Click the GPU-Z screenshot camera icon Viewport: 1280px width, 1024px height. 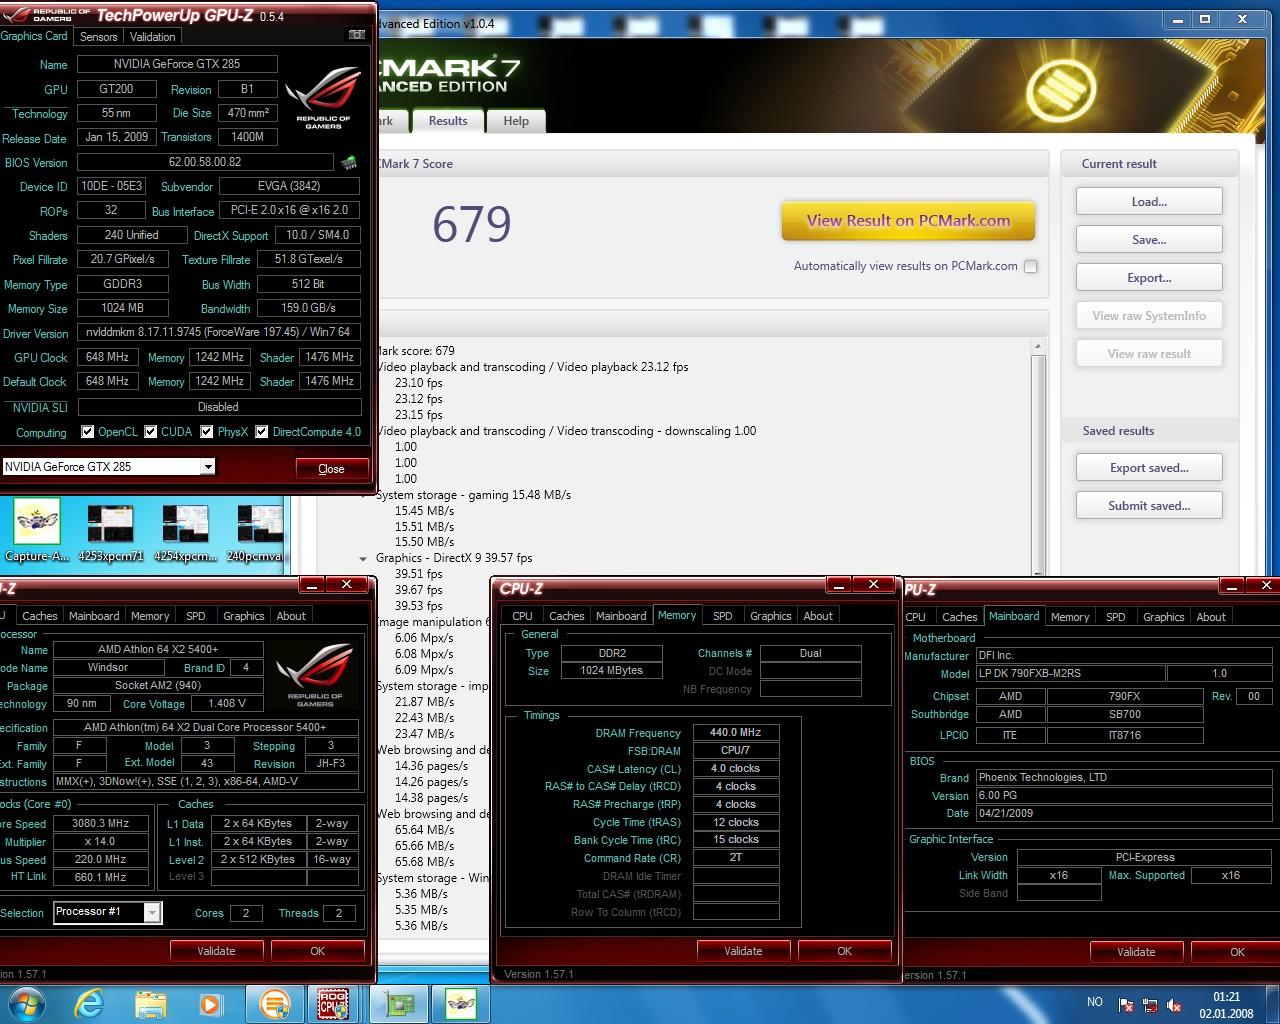tap(357, 35)
